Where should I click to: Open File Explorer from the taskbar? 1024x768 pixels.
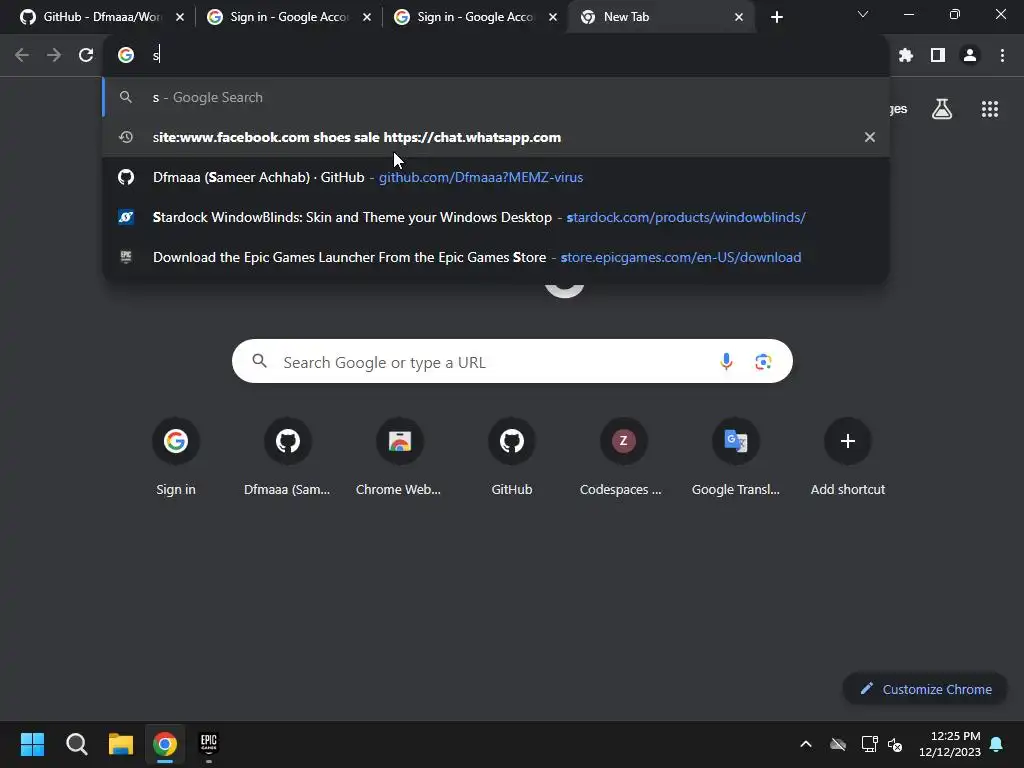tap(121, 744)
